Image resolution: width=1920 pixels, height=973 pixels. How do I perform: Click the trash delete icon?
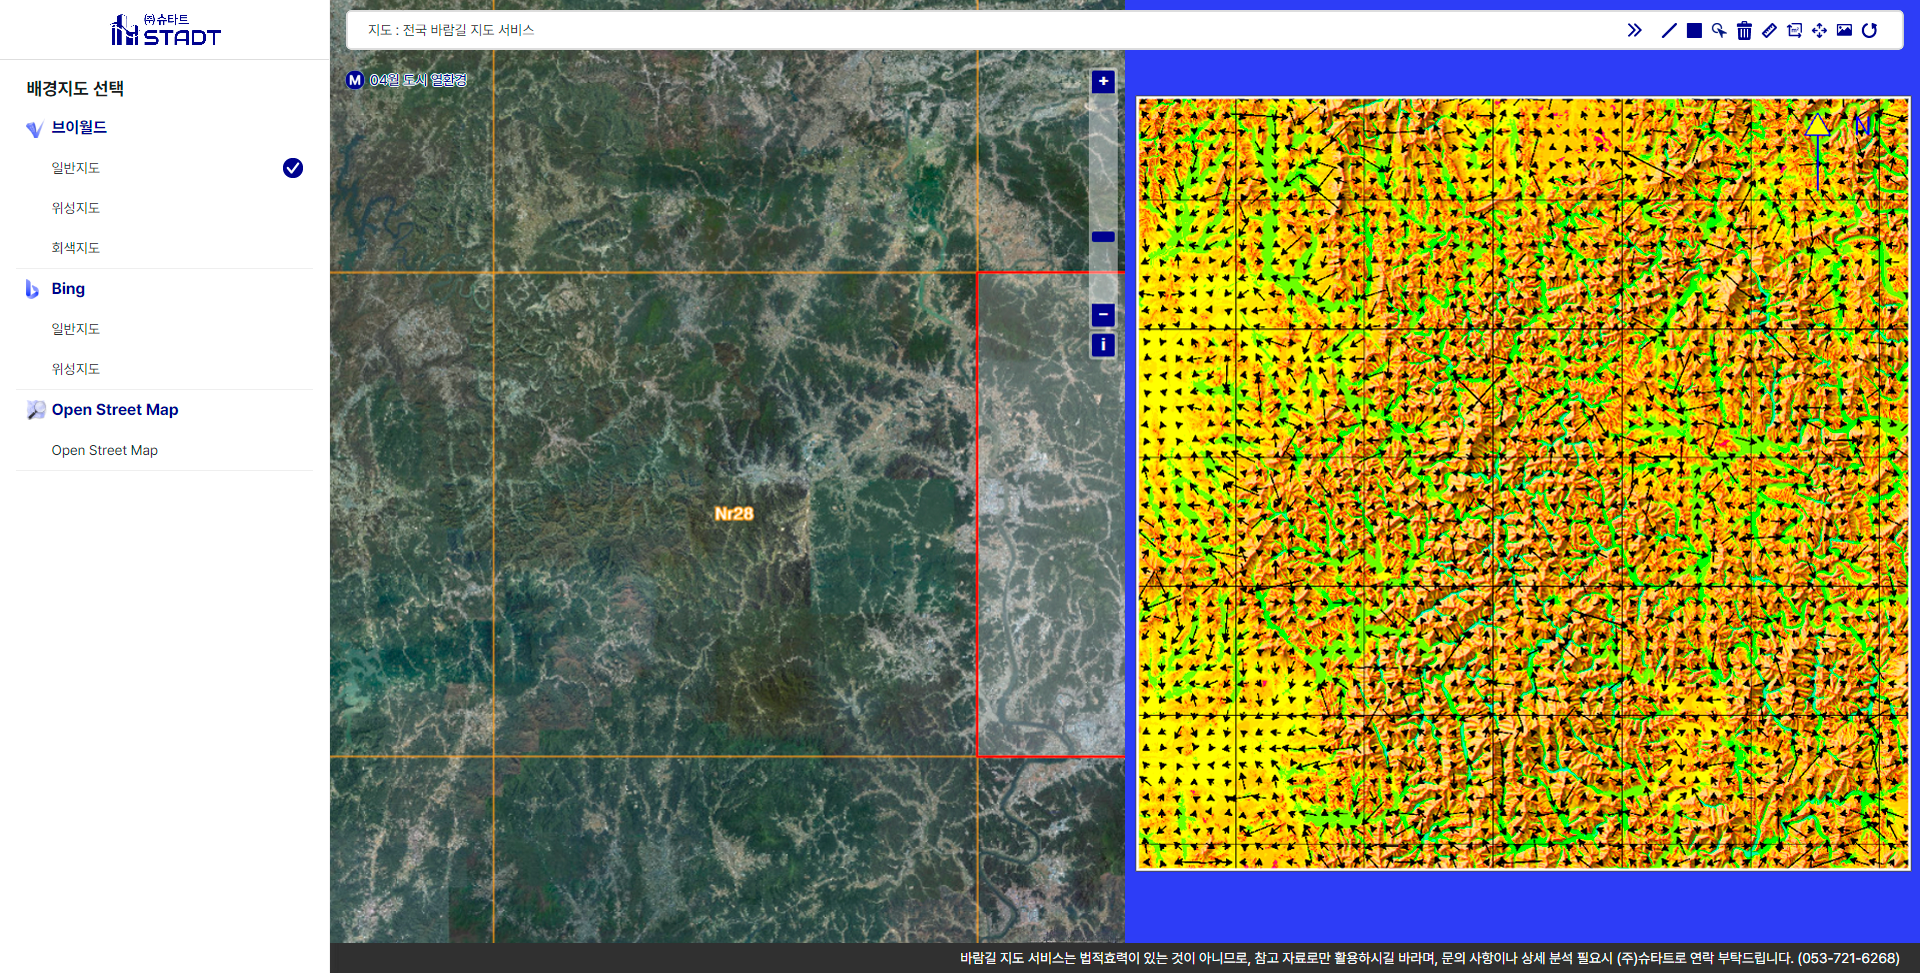tap(1744, 30)
